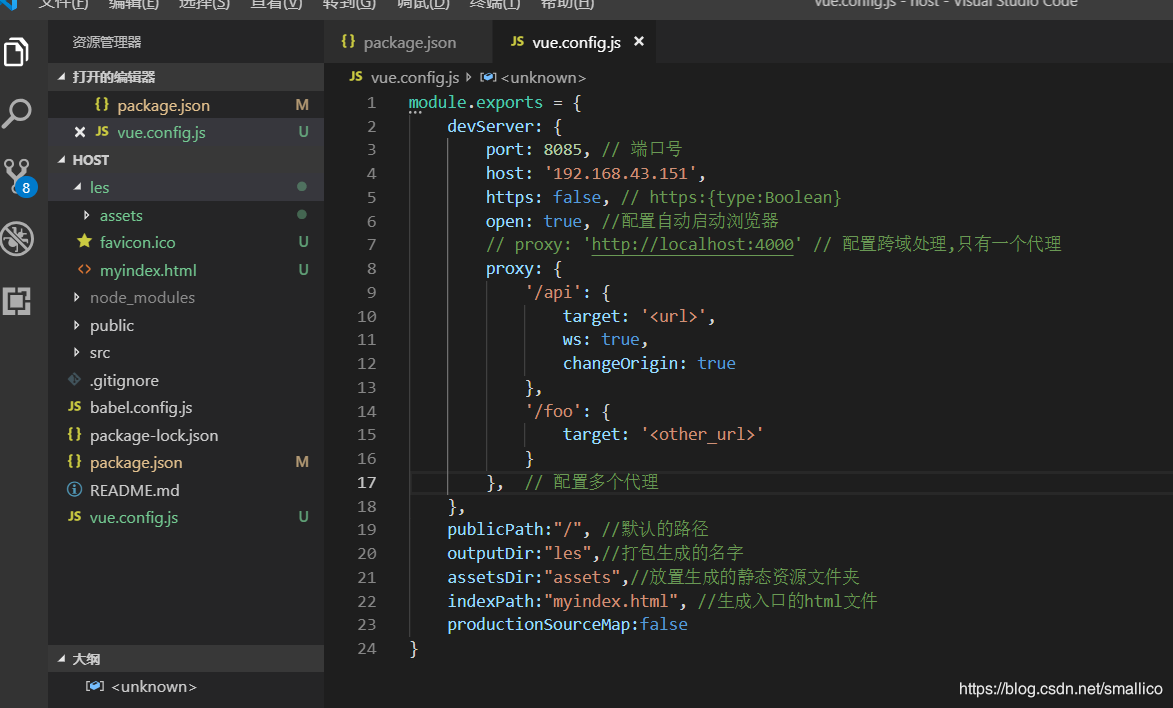The height and width of the screenshot is (708, 1173).
Task: Open babel.config.js file
Action: (x=186, y=408)
